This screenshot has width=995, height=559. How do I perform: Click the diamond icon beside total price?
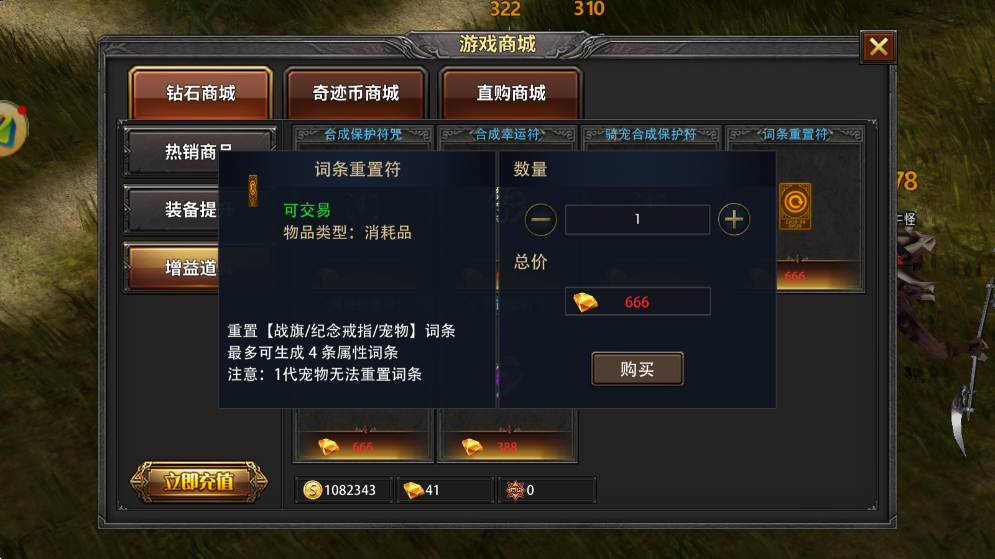coord(585,302)
